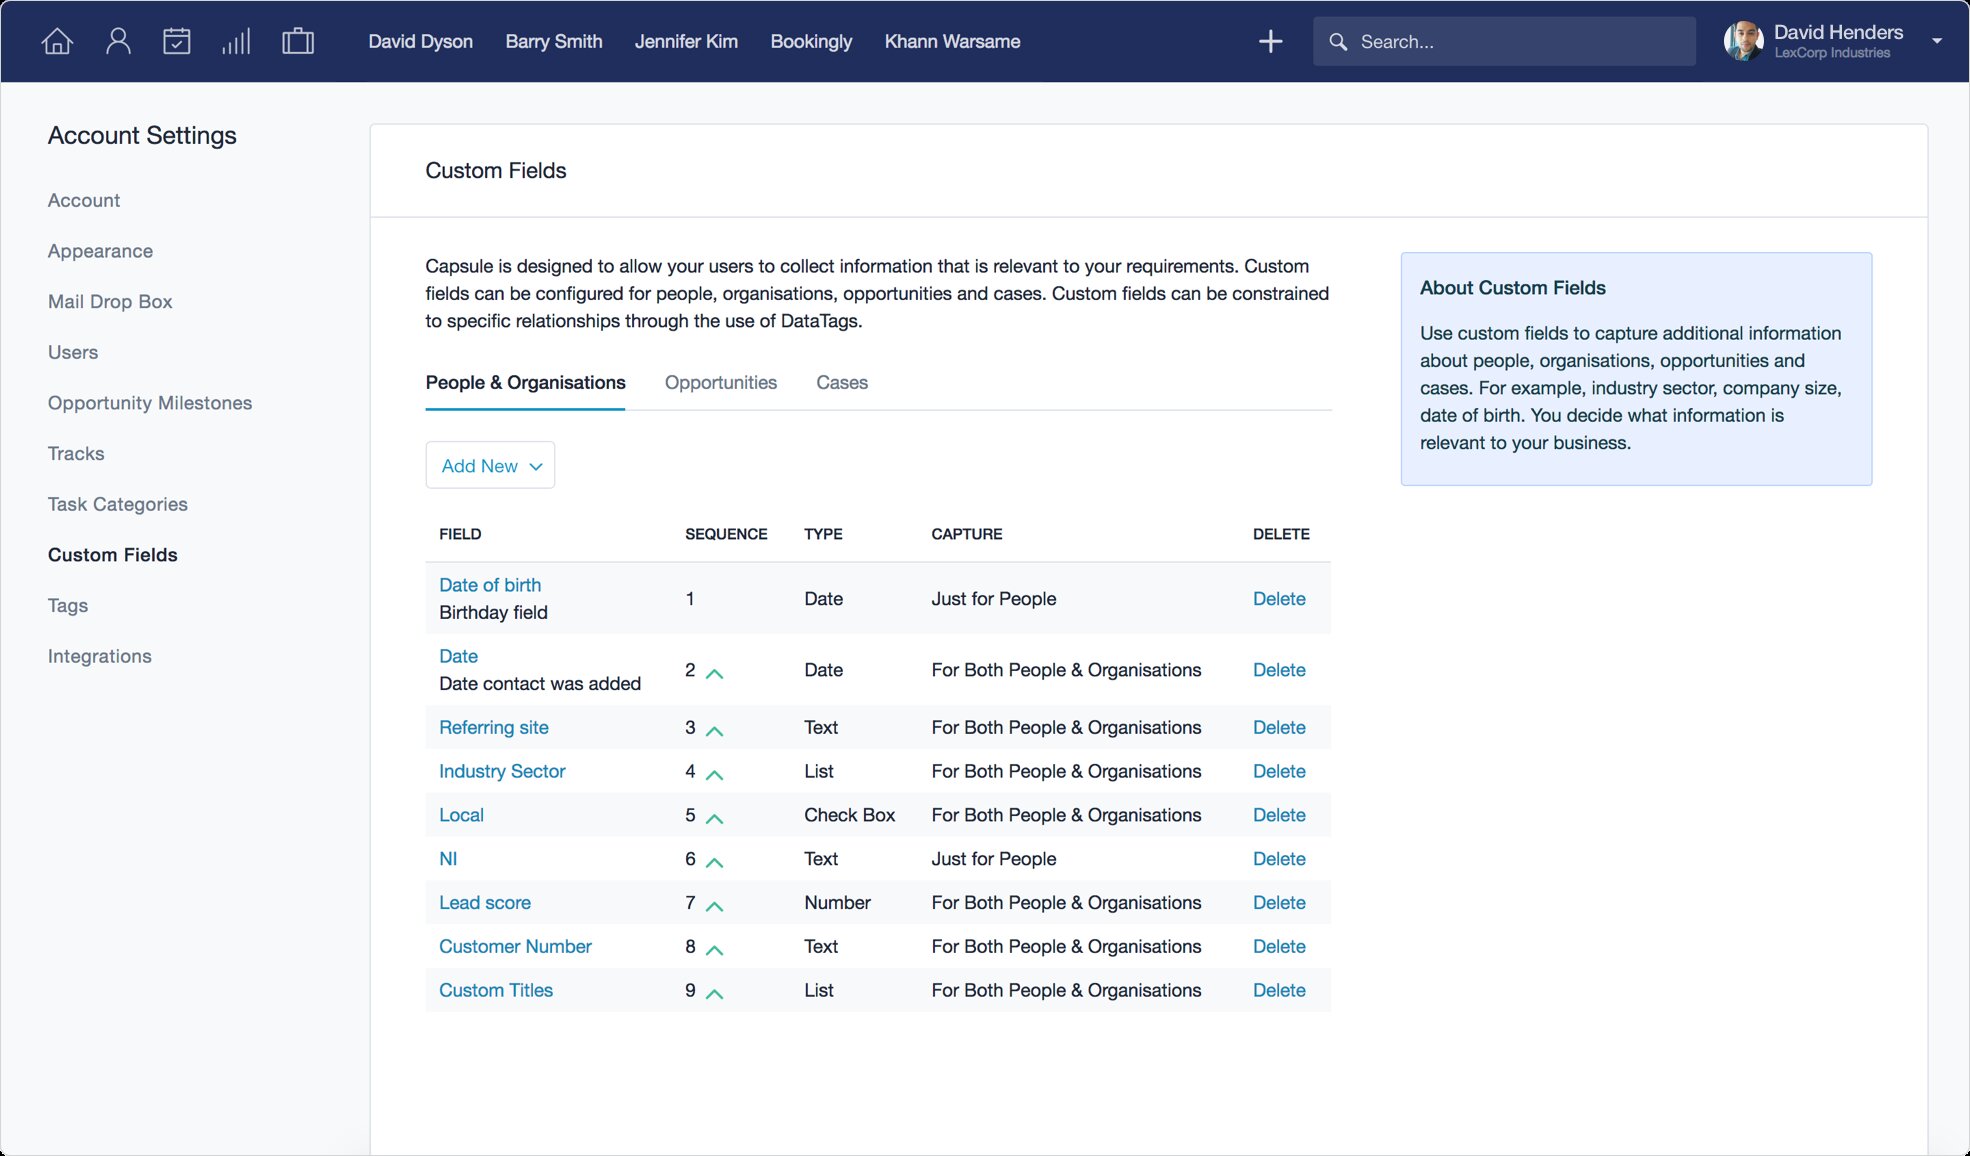
Task: Go to the Home dashboard icon
Action: pyautogui.click(x=57, y=41)
